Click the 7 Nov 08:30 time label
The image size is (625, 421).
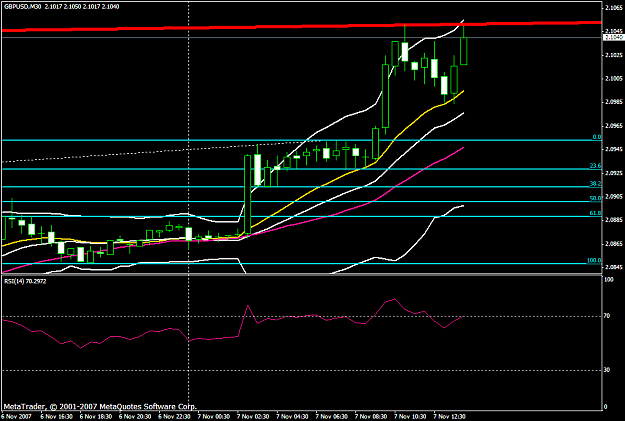click(x=371, y=417)
